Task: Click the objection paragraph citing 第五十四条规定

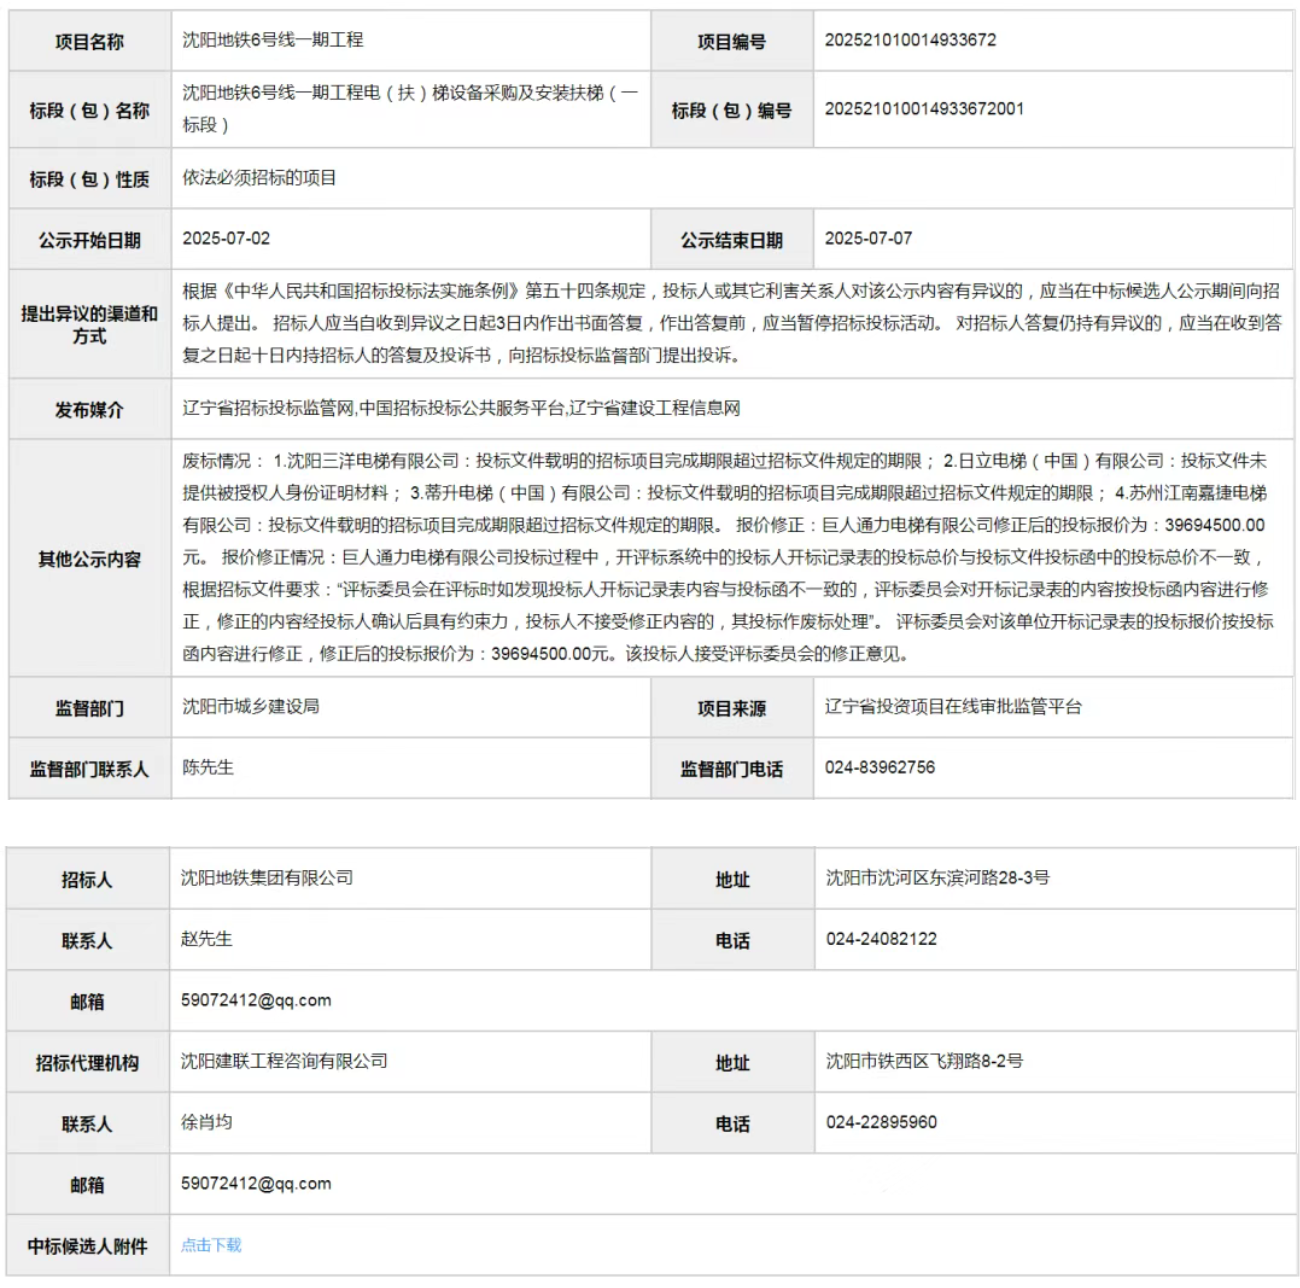Action: click(732, 323)
